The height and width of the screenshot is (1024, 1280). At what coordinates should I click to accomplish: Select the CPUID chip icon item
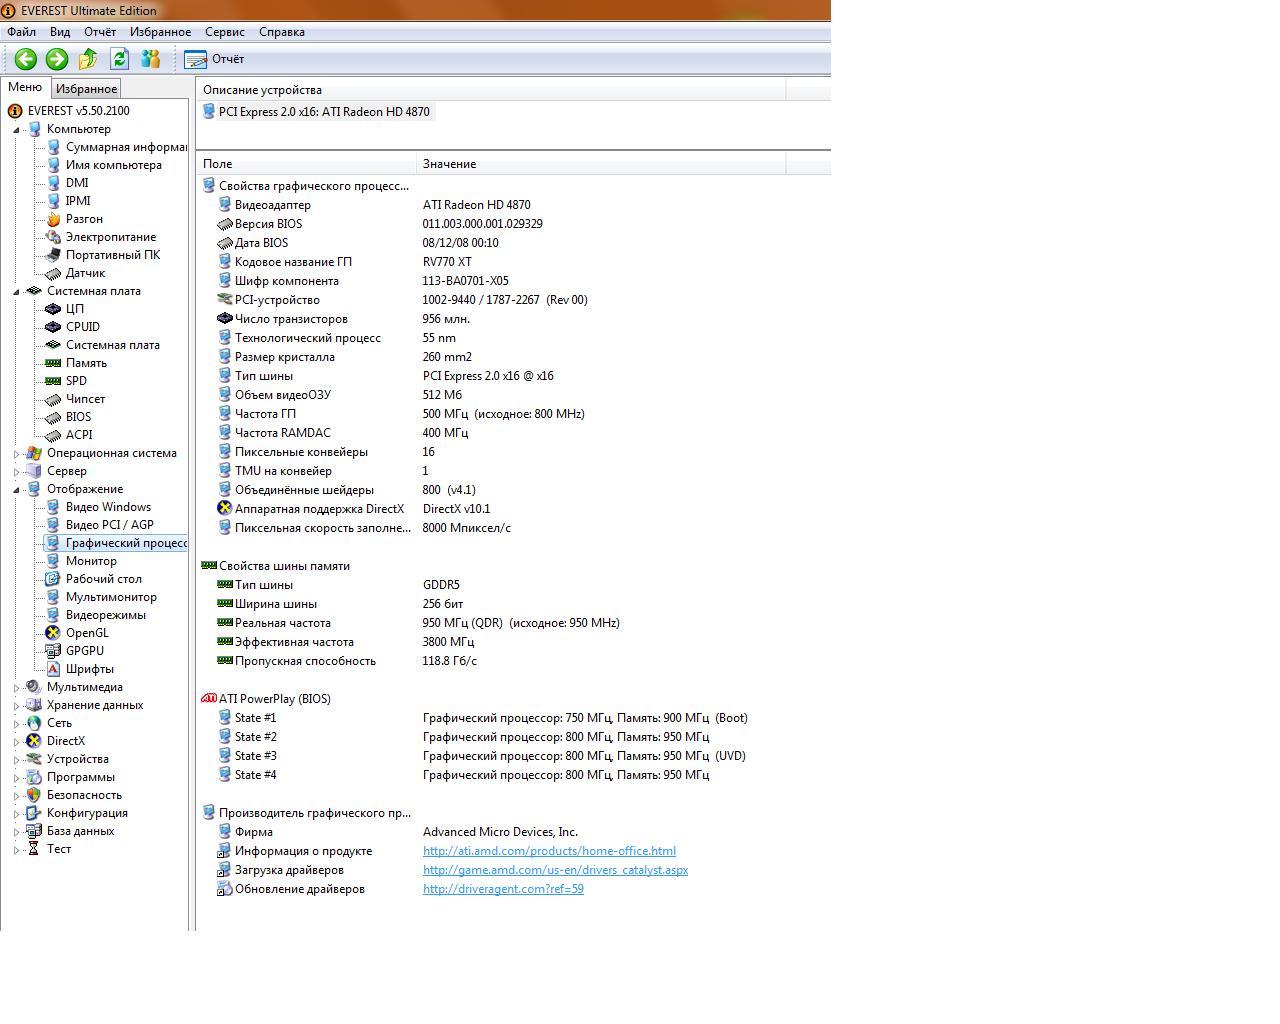[53, 327]
